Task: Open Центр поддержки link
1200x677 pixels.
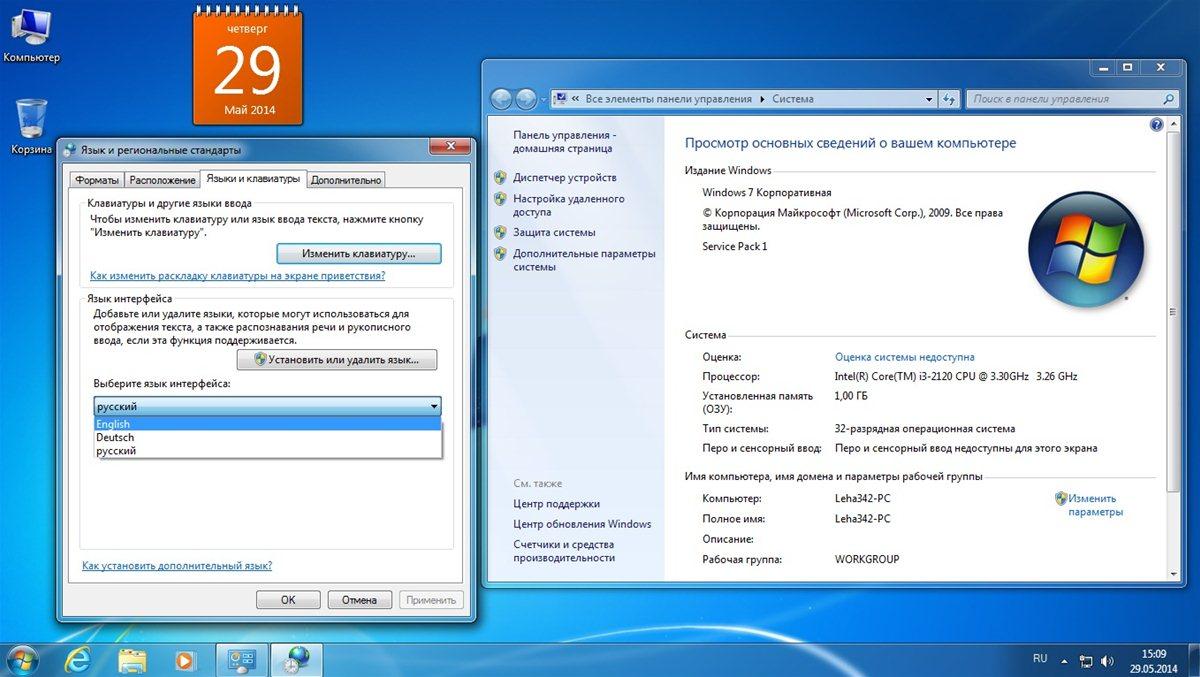Action: pyautogui.click(x=557, y=504)
